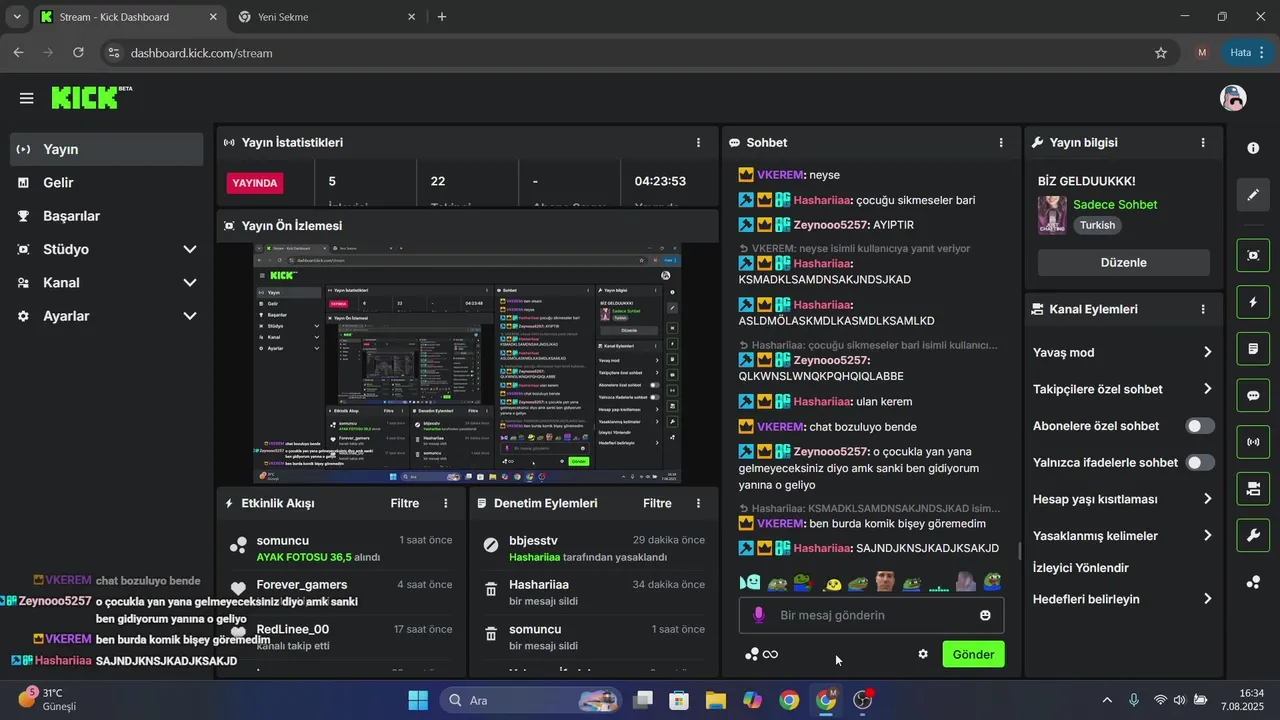Open a new Chrome tab
Screen dimensions: 1280x720
click(x=442, y=17)
